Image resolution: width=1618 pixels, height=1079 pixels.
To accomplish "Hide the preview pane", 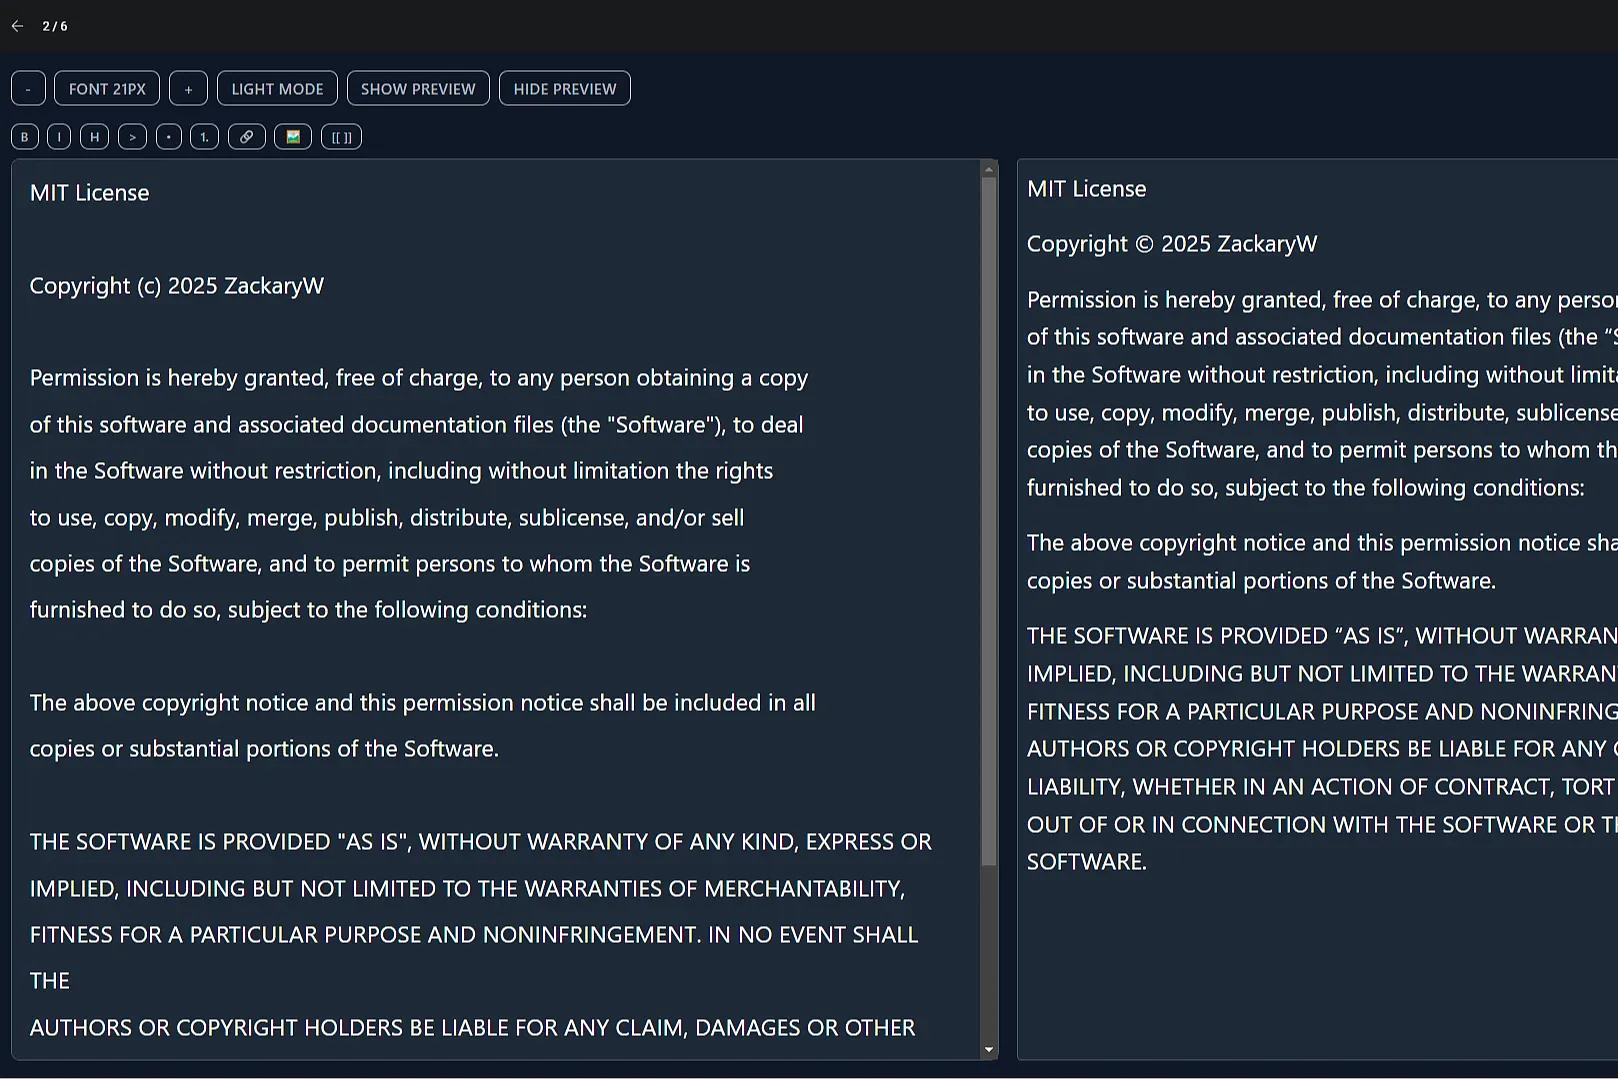I will click(564, 88).
